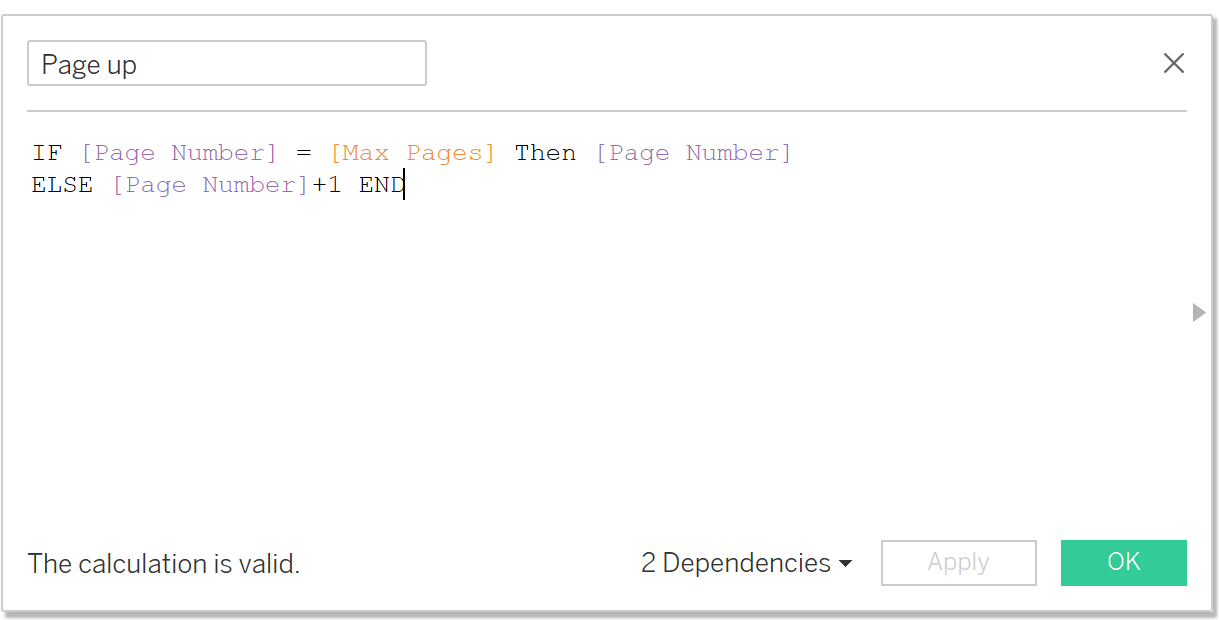This screenshot has width=1219, height=620.
Task: Confirm the calculation with OK
Action: pos(1123,562)
